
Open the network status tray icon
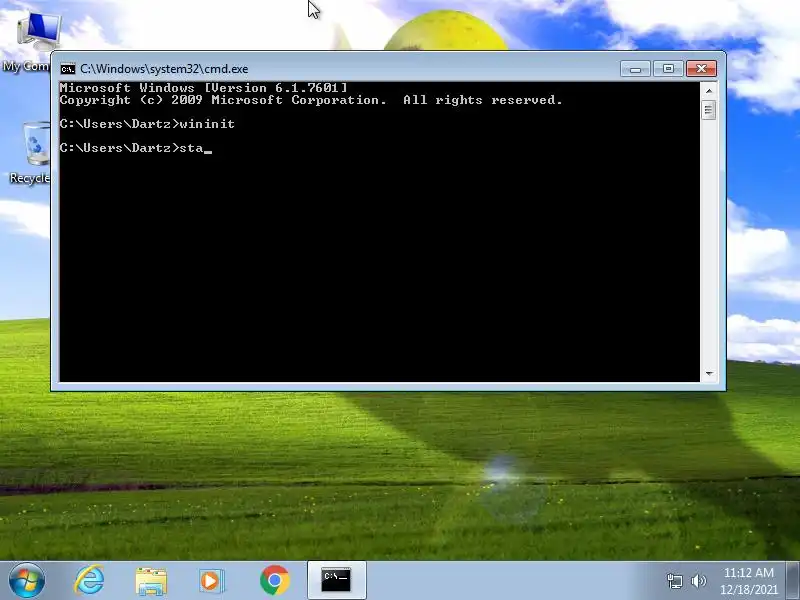(674, 581)
